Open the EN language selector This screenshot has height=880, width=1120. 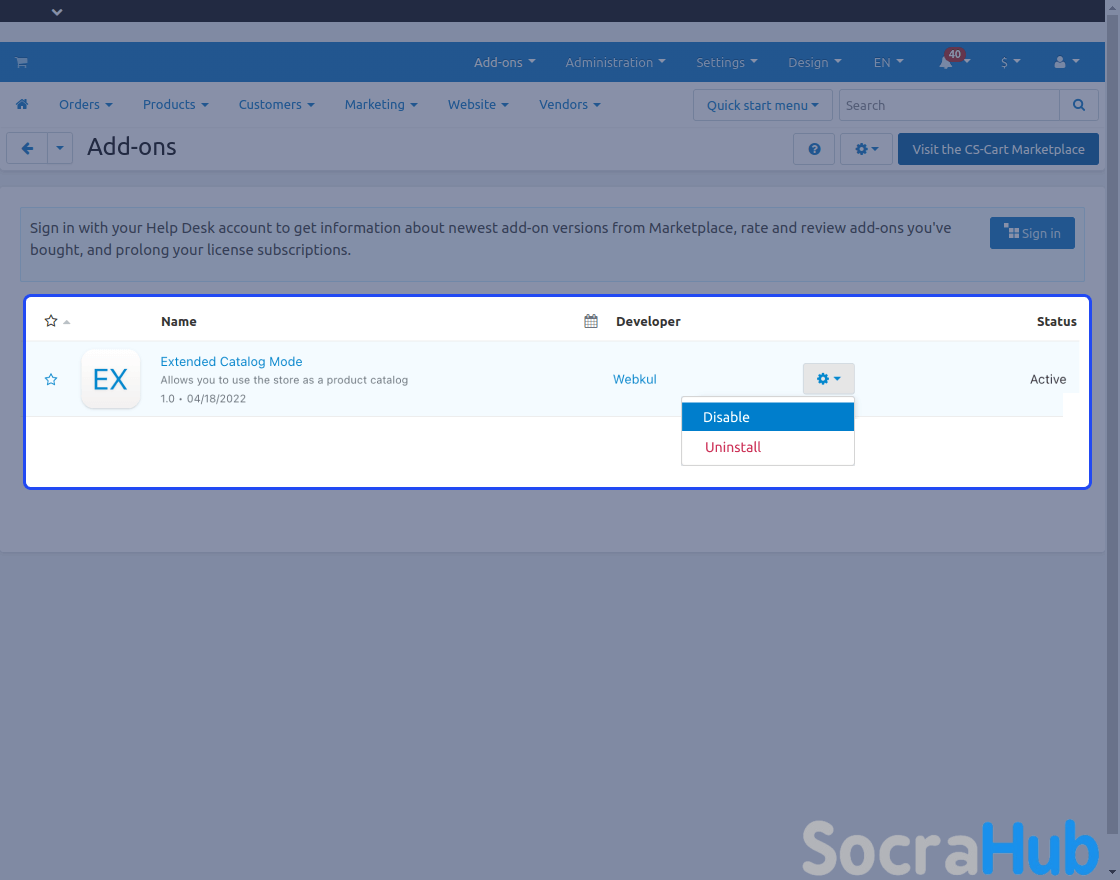point(888,62)
